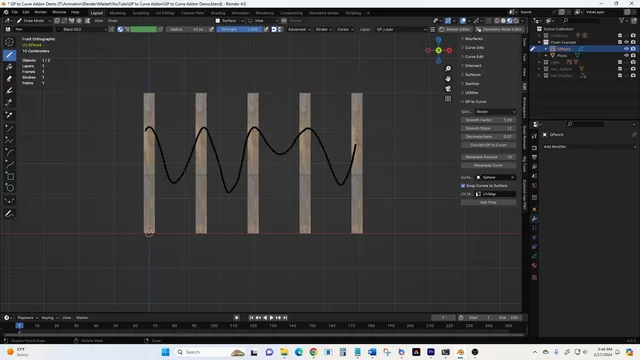Click the Blender icon in Windows taskbar
This screenshot has width=640, height=360.
460,352
